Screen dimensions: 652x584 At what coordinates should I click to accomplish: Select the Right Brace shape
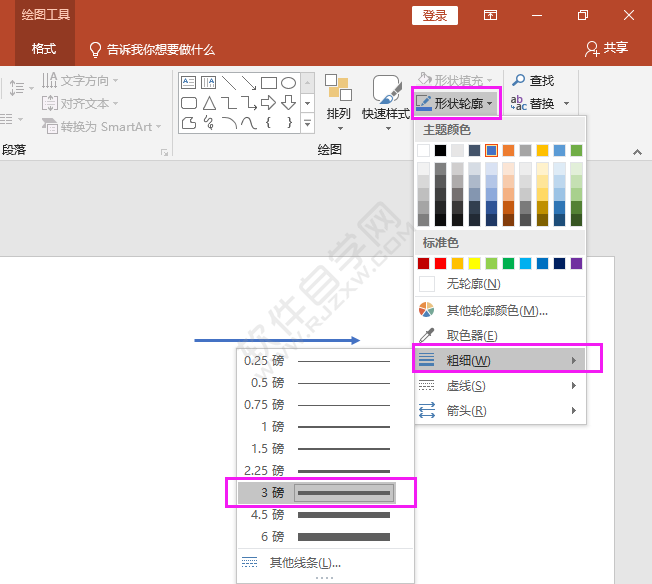click(x=289, y=123)
